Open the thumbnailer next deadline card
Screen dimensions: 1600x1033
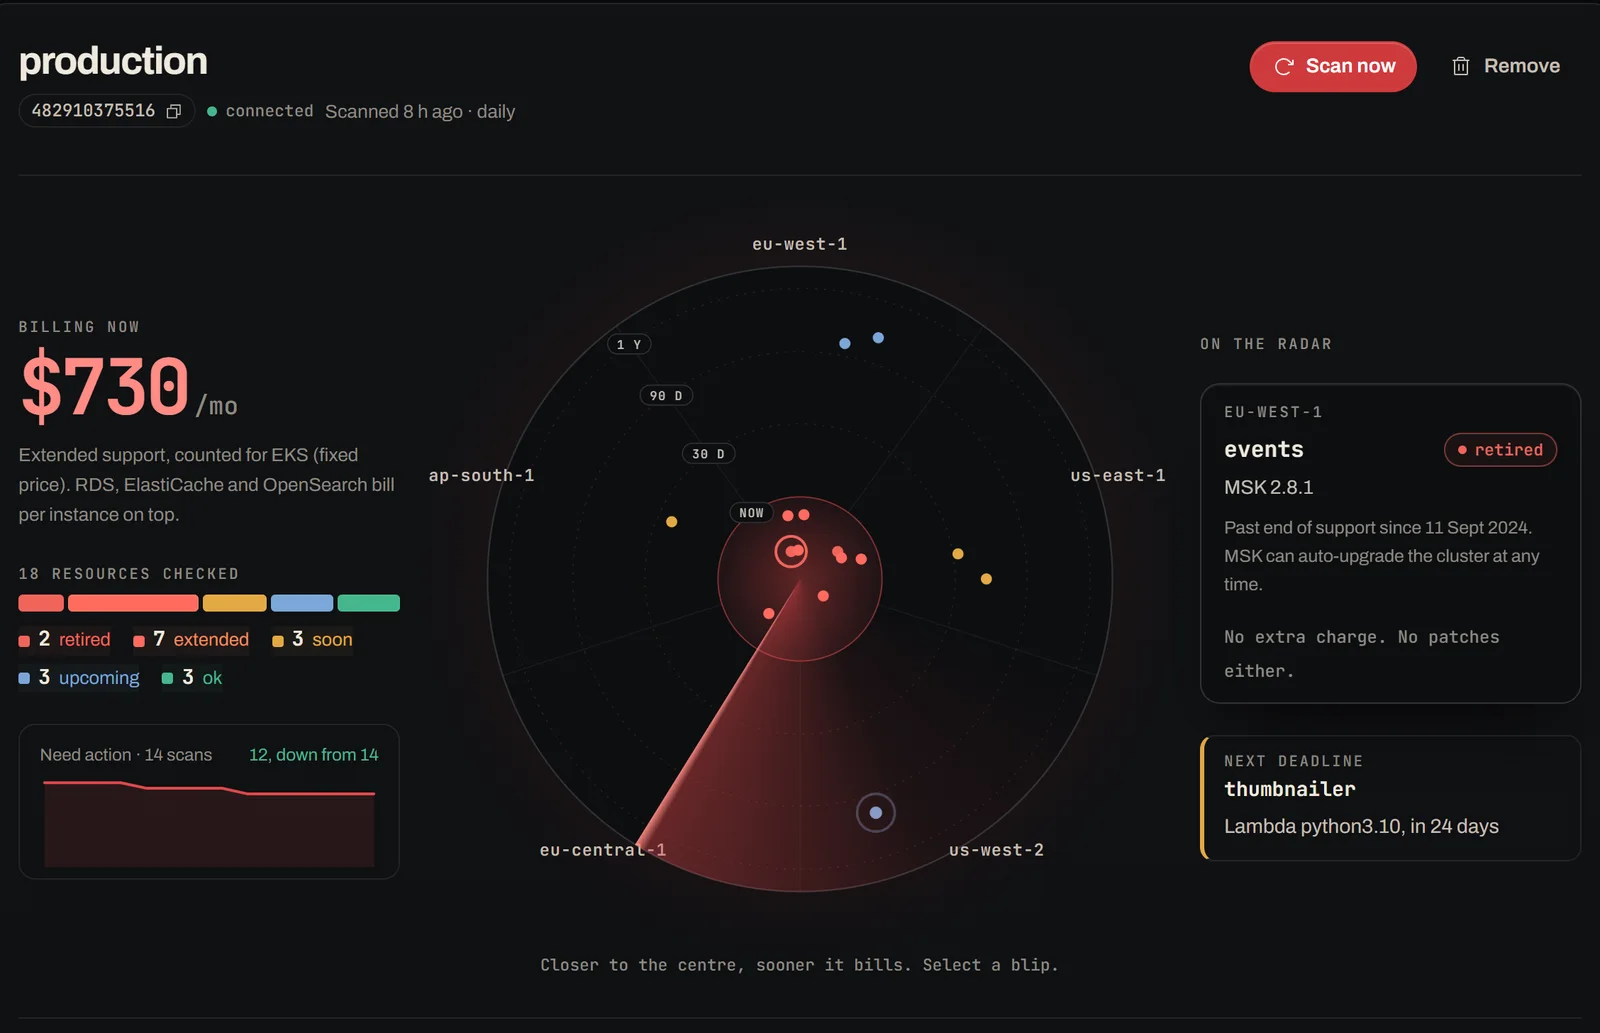1390,798
